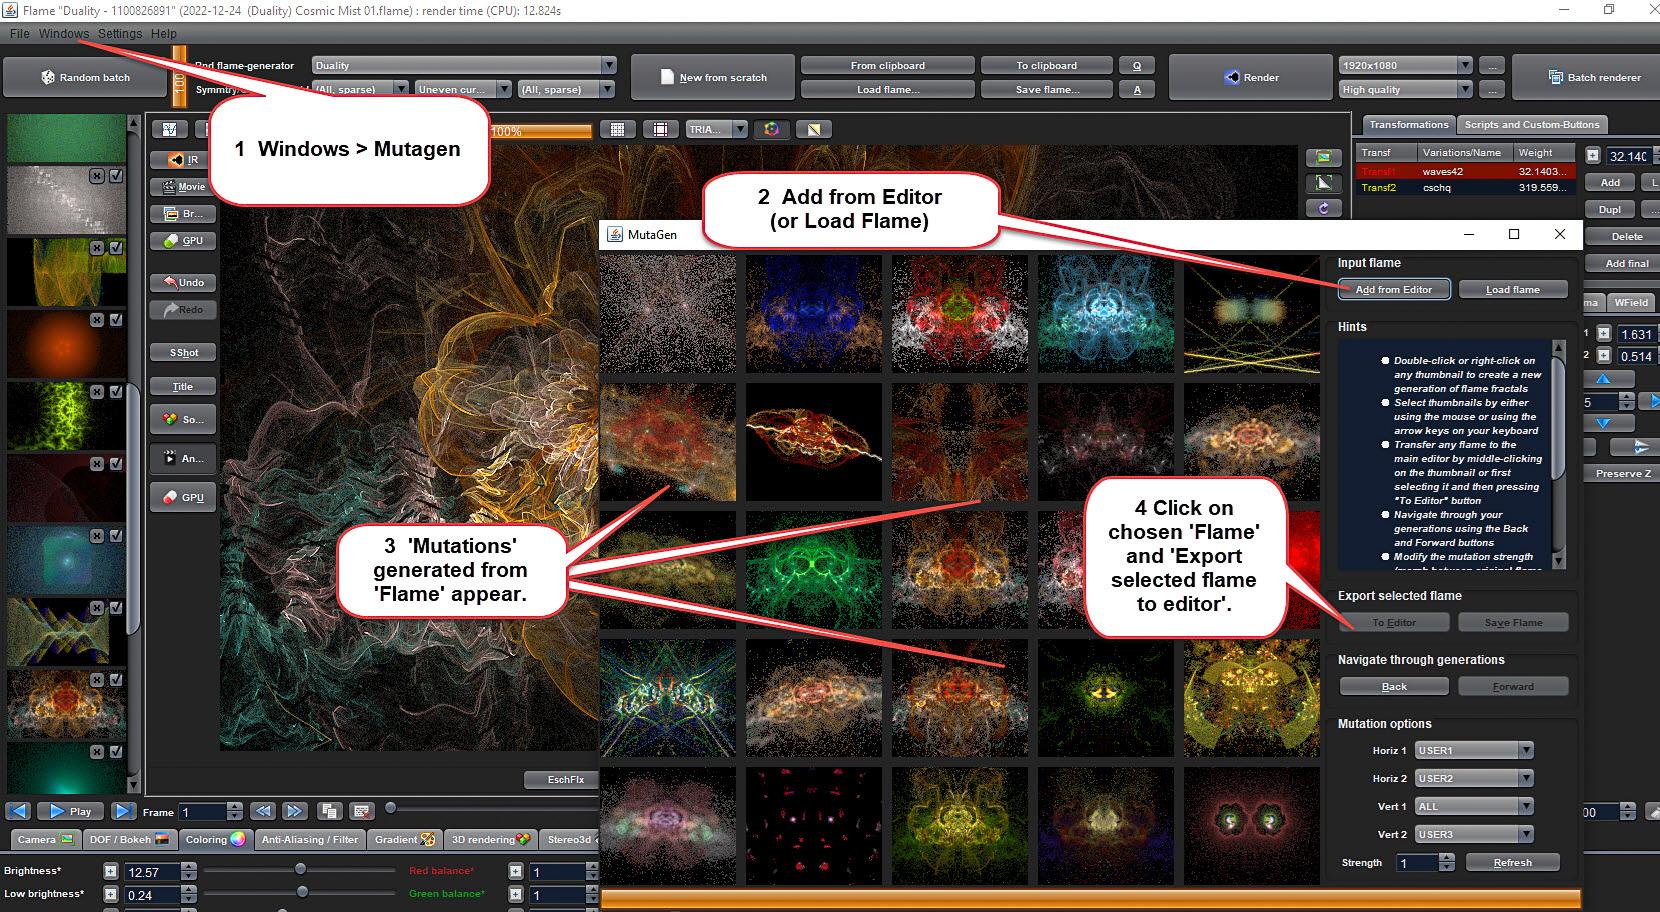Image resolution: width=1660 pixels, height=912 pixels.
Task: Open the Uneven cur... dropdown
Action: [463, 89]
